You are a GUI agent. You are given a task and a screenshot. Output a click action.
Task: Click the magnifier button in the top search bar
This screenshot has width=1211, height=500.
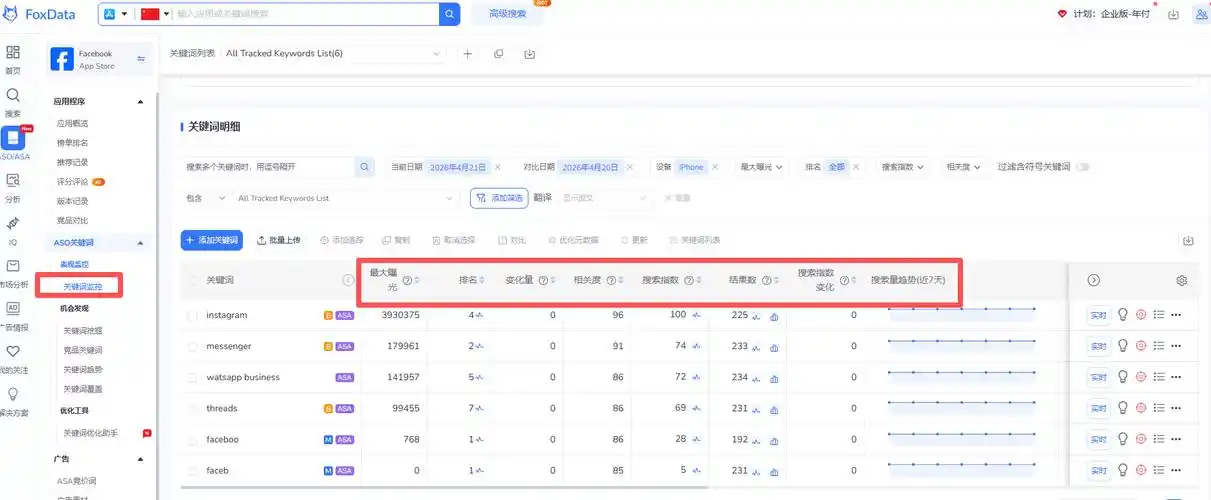[450, 14]
